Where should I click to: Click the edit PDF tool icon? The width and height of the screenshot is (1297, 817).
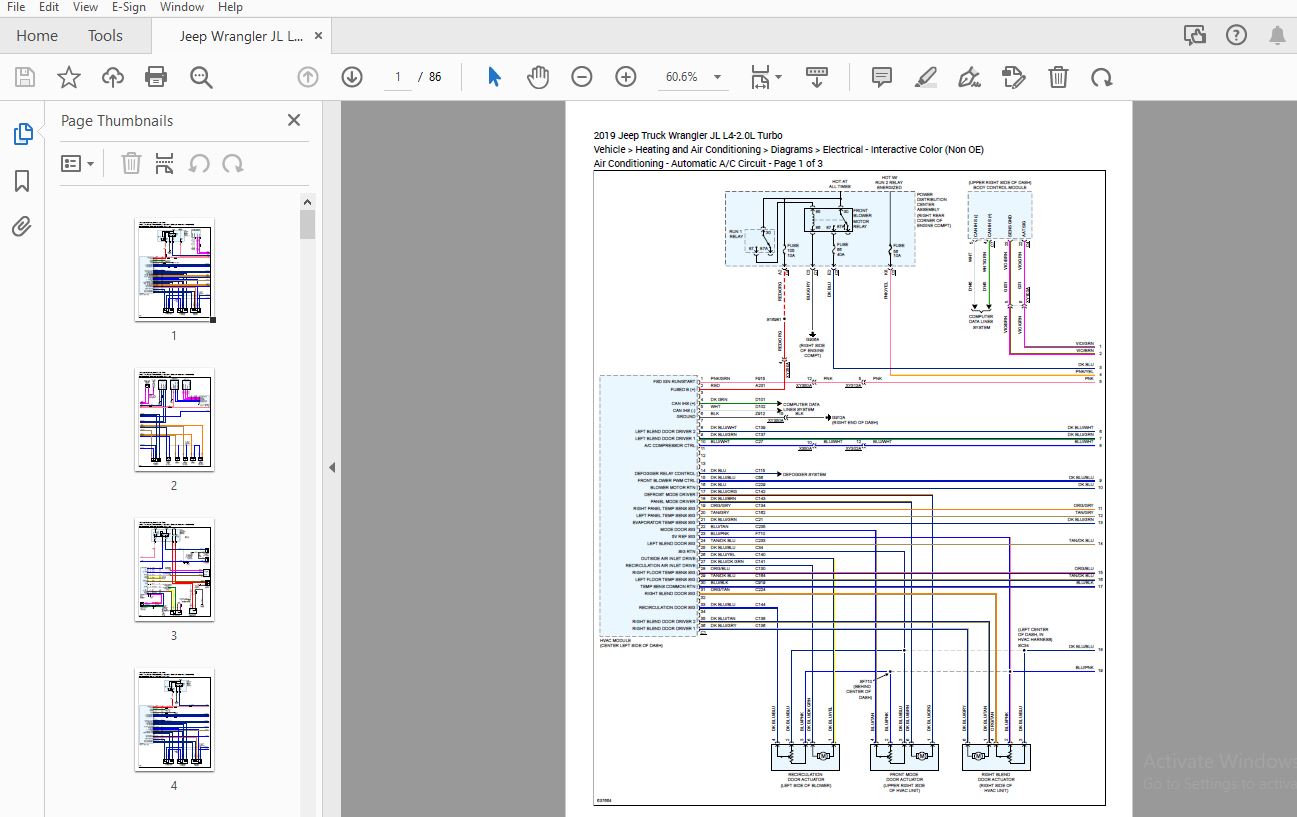tap(1013, 77)
